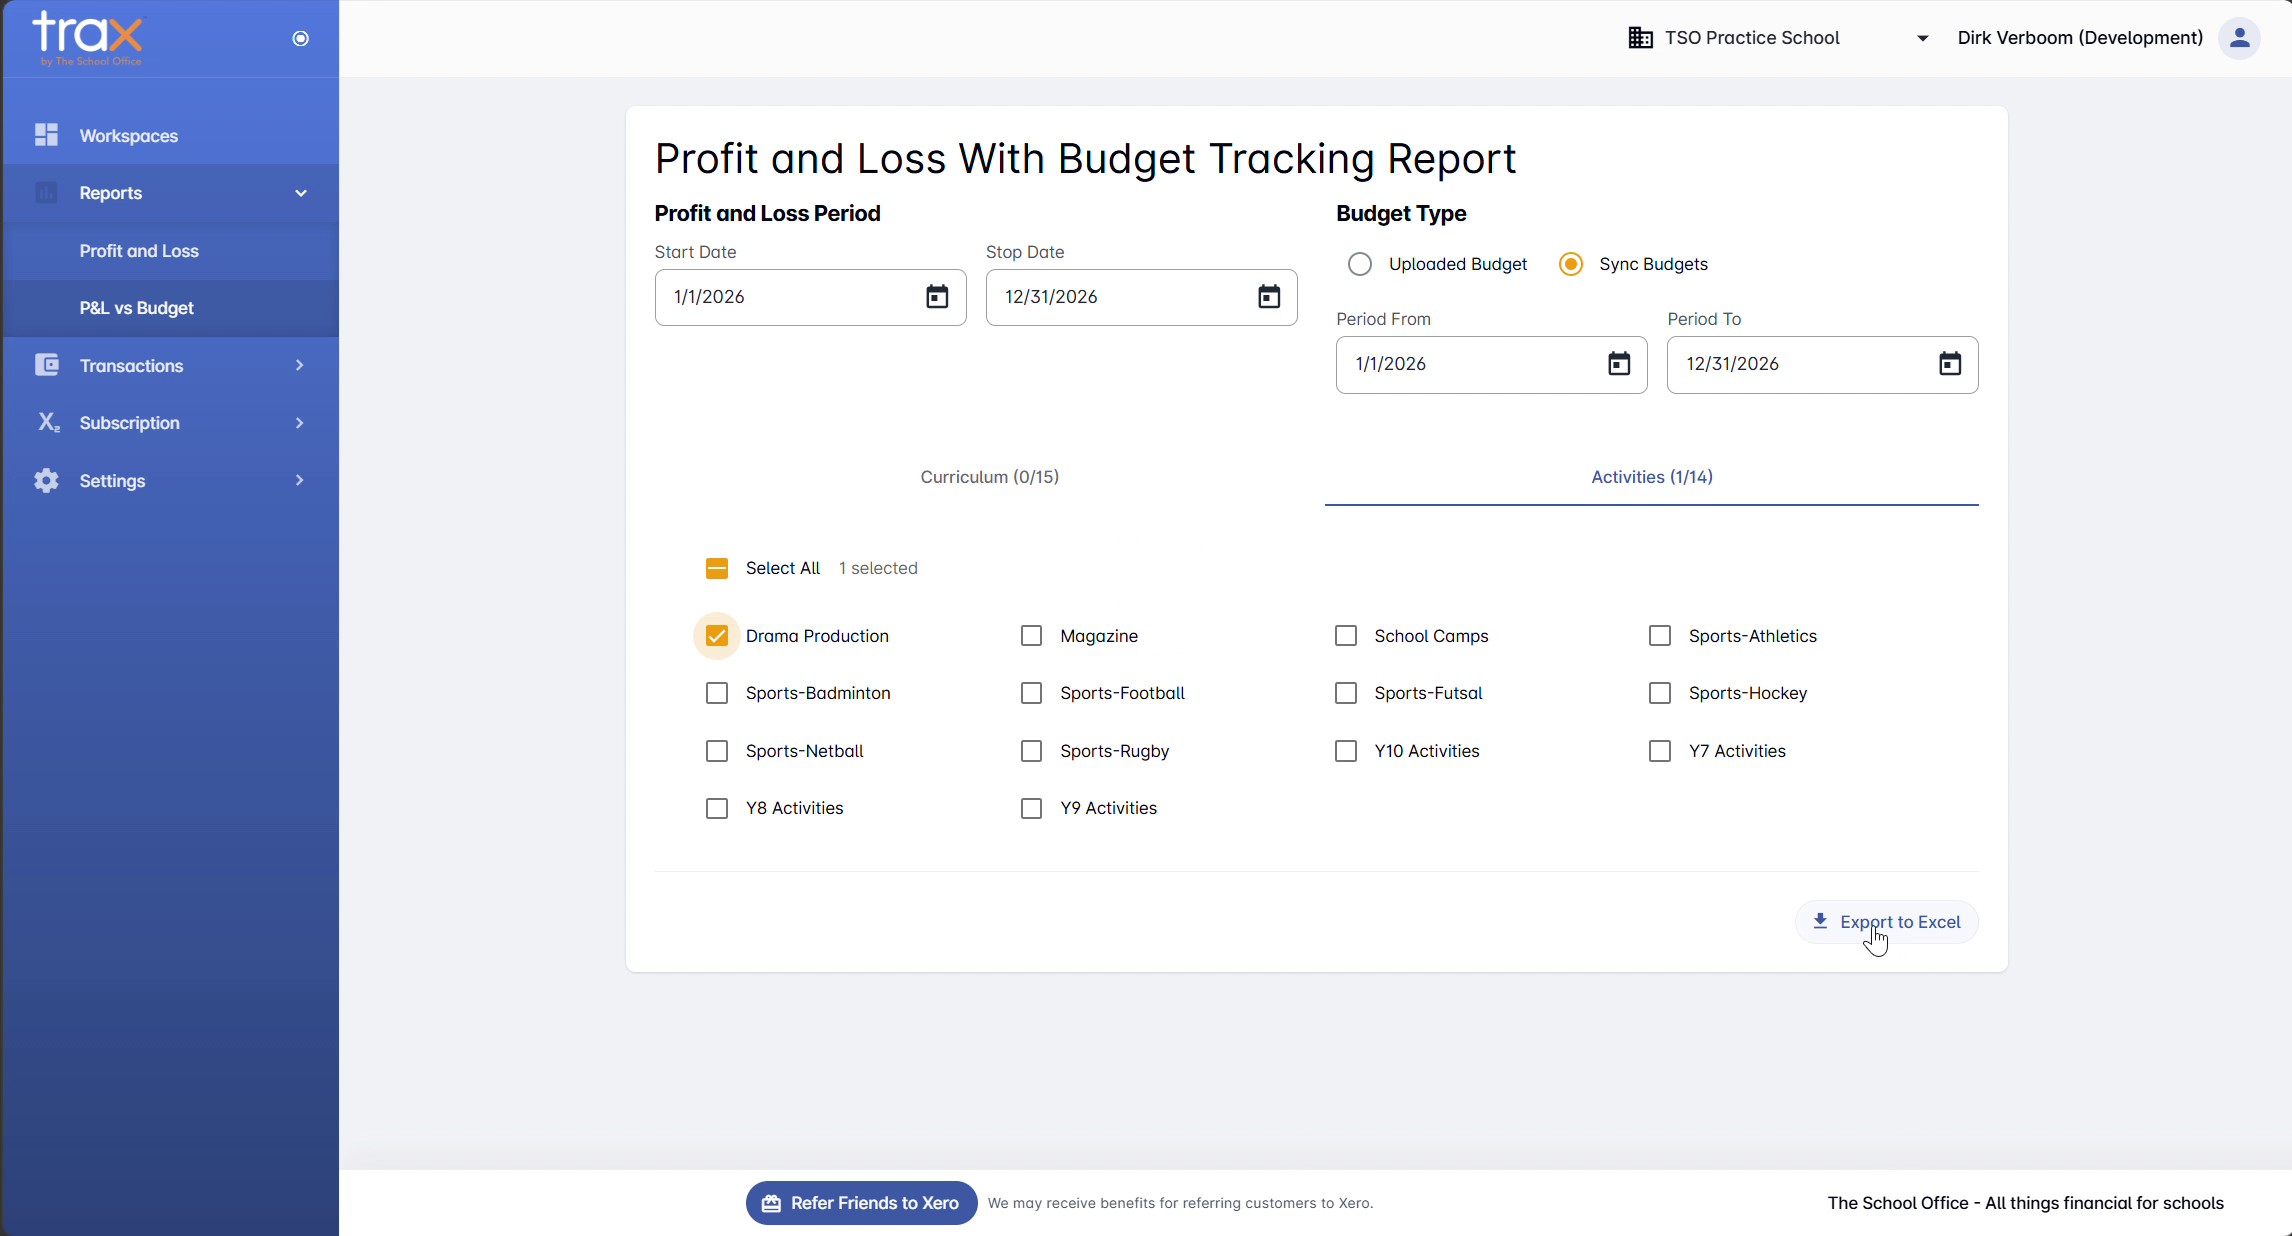Check the Y8 Activities checkbox
The image size is (2292, 1236).
tap(717, 808)
